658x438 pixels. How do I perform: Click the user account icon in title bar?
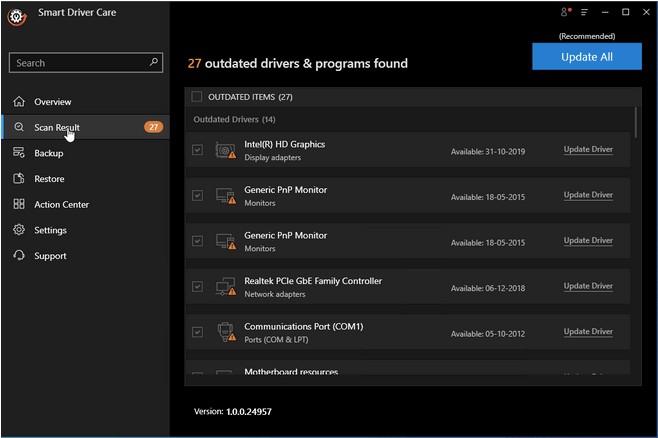click(566, 12)
